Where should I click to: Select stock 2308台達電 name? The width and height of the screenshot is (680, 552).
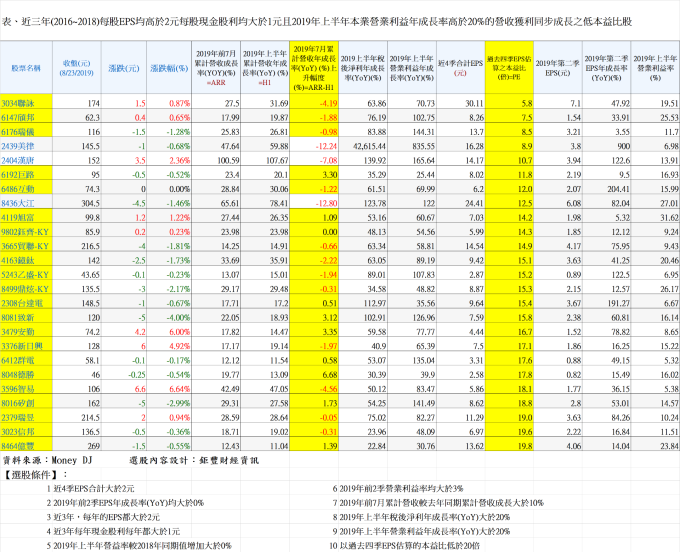click(x=22, y=304)
